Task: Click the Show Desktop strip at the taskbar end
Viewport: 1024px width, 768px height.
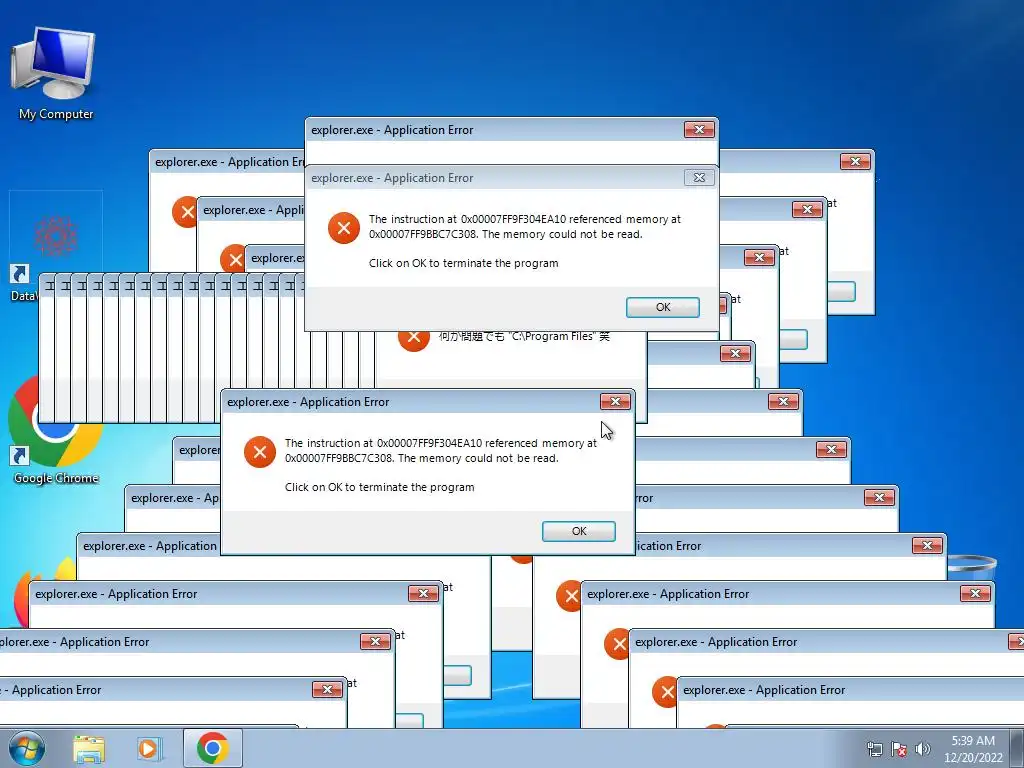Action: click(x=1017, y=748)
